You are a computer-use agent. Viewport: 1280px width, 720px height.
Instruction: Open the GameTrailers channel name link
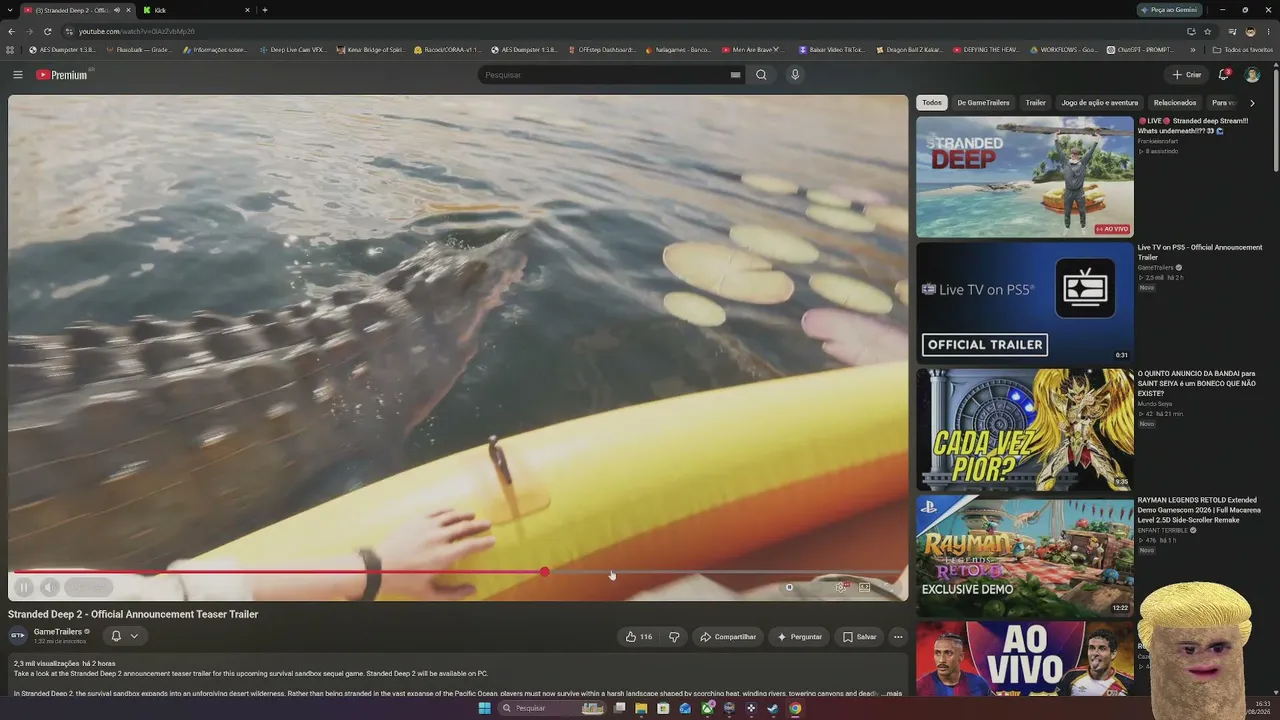coord(58,632)
